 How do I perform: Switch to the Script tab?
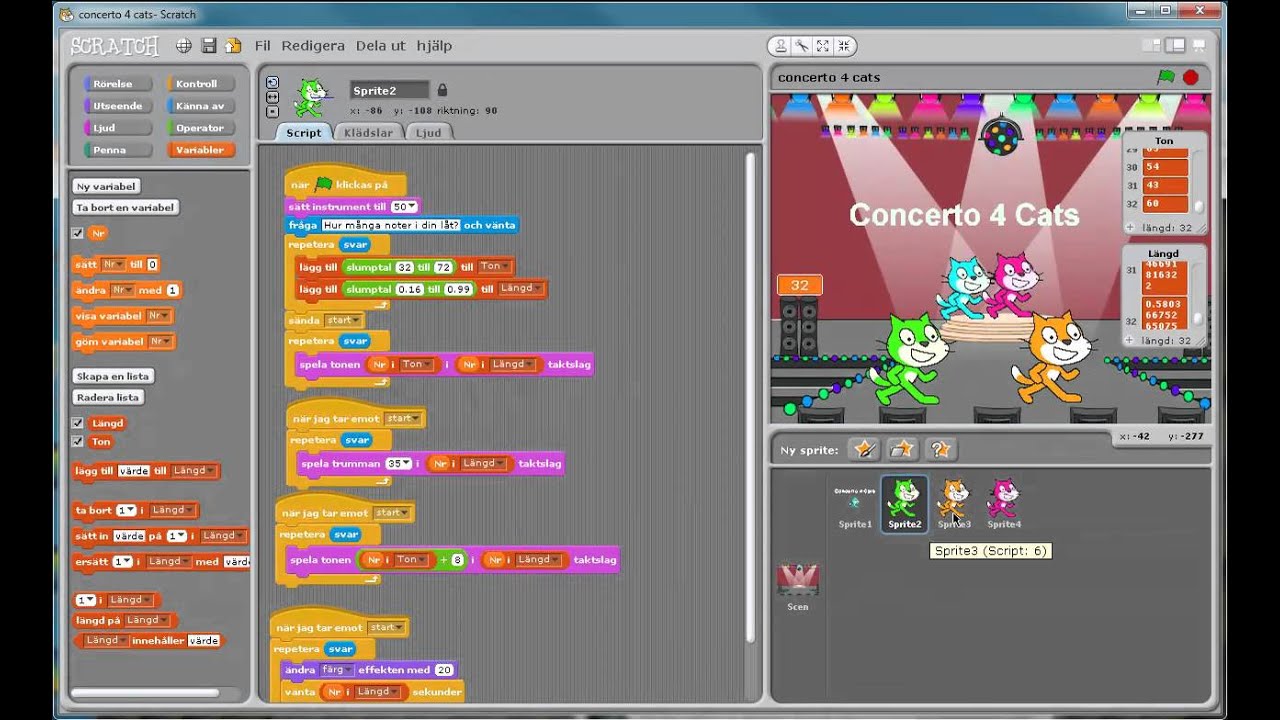pos(304,132)
